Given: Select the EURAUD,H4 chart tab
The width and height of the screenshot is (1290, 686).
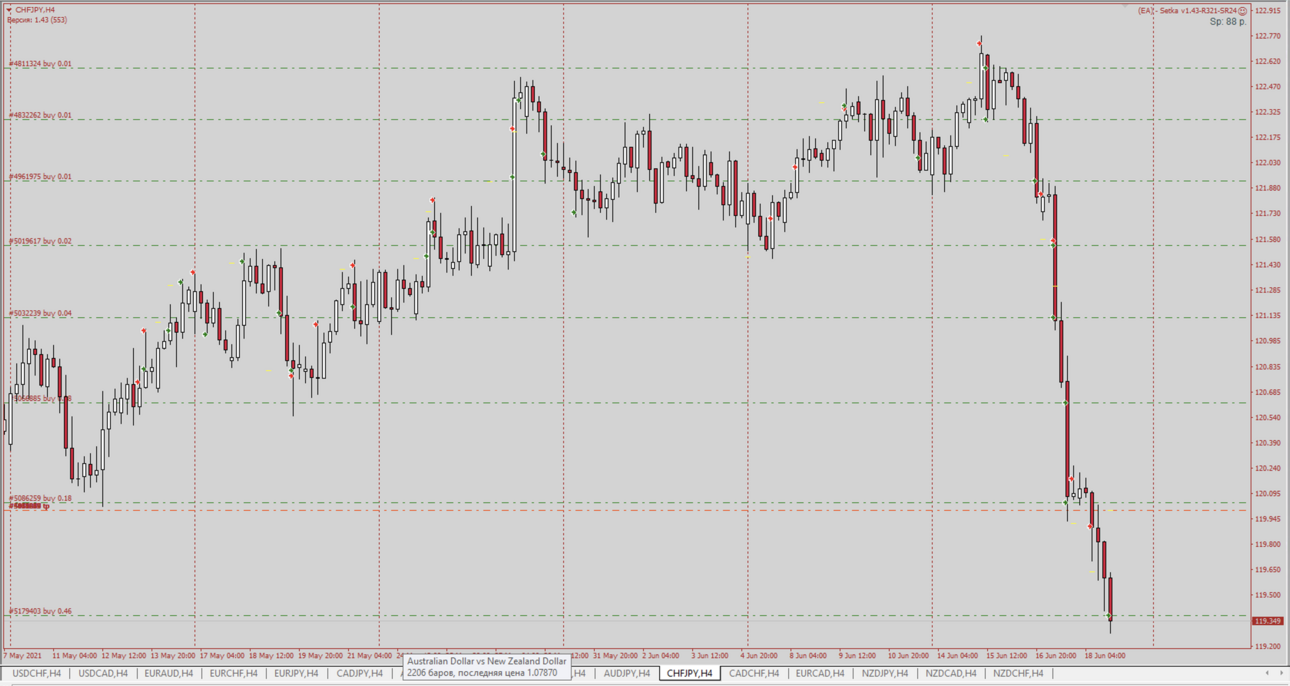Looking at the screenshot, I should point(169,674).
